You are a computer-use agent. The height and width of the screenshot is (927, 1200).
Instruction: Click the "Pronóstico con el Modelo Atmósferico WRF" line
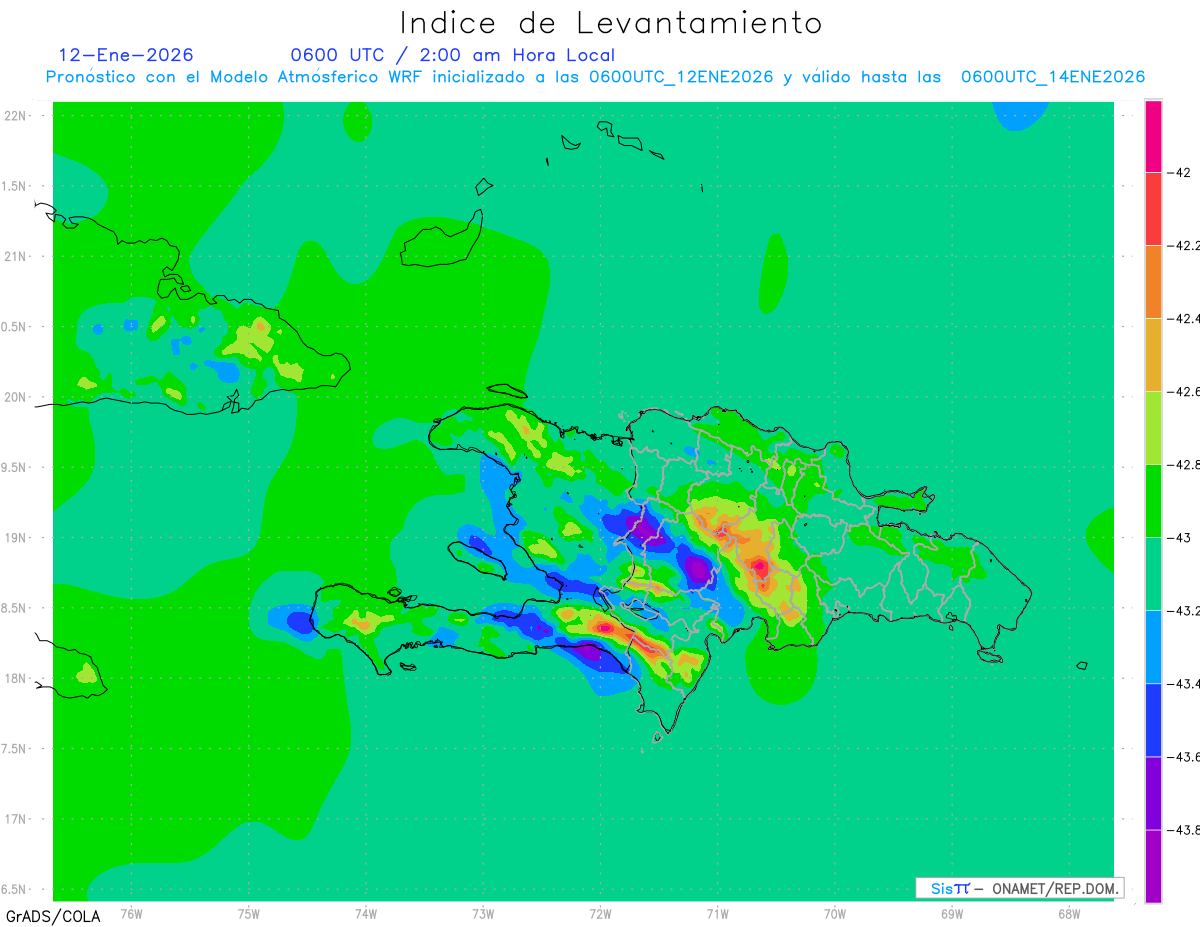point(595,77)
